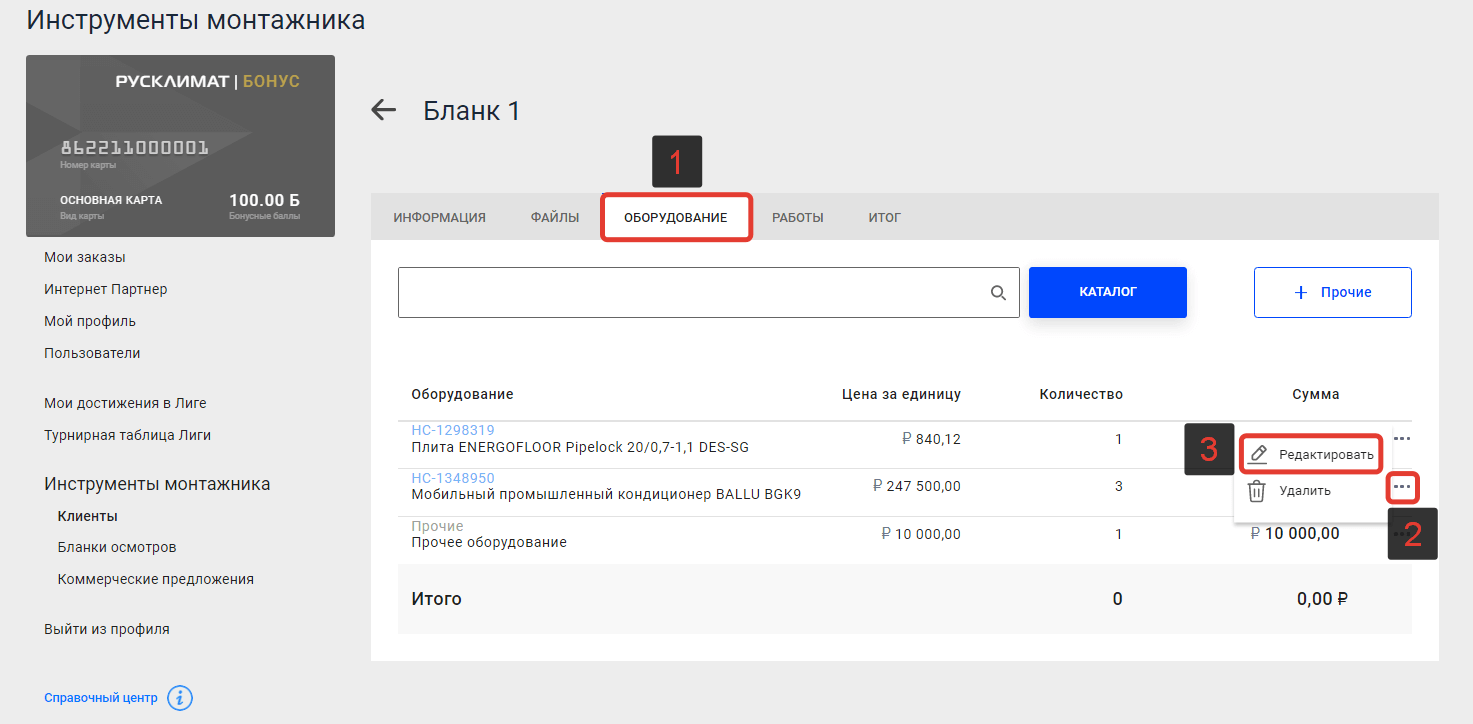Click the Прочие add button
The height and width of the screenshot is (724, 1473).
tap(1333, 292)
